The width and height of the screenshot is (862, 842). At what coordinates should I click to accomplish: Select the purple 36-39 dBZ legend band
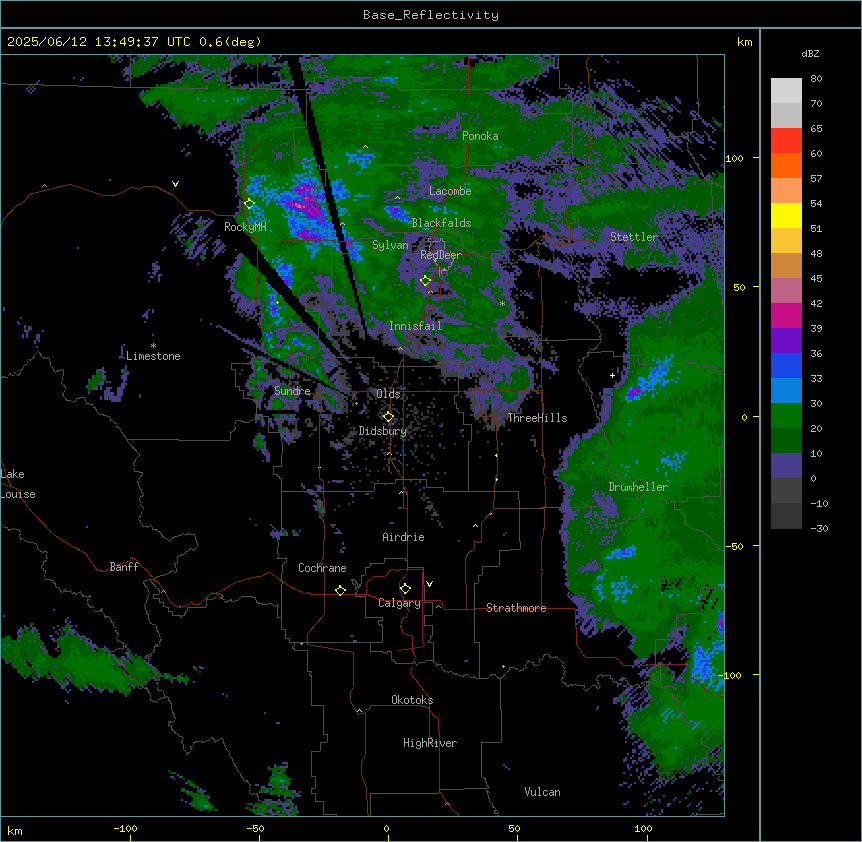pos(786,341)
